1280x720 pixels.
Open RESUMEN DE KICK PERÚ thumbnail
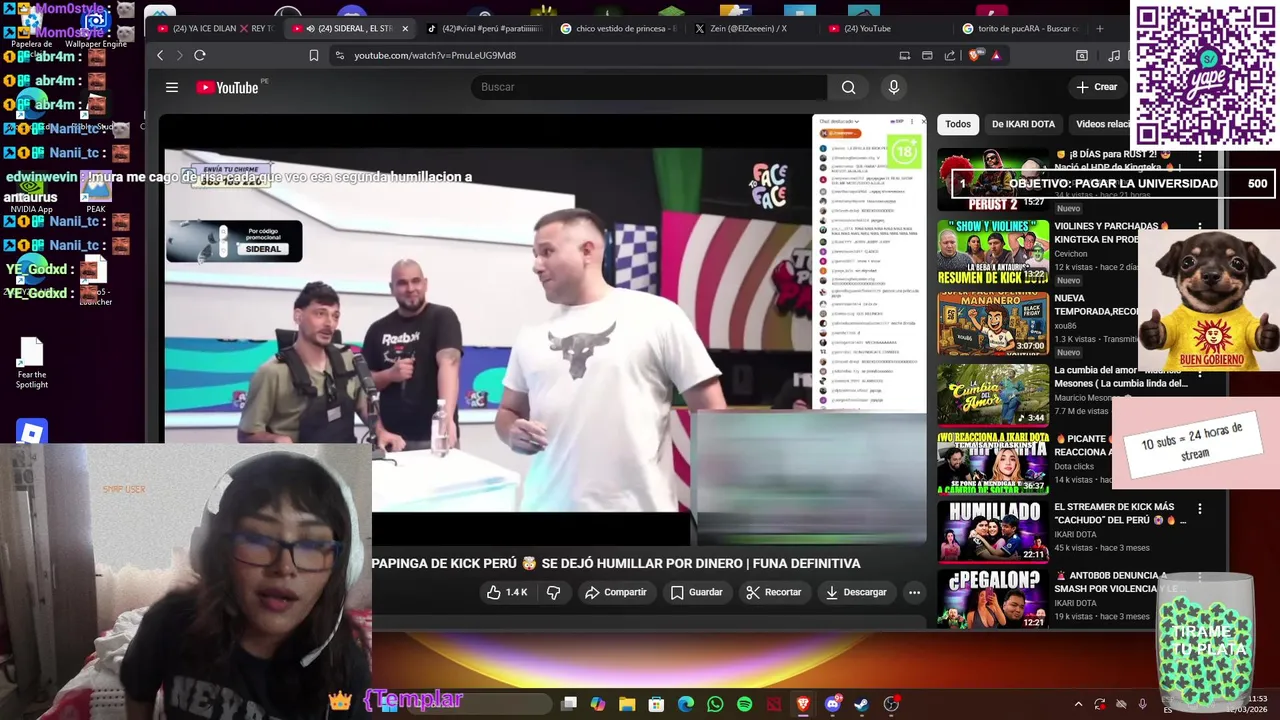coord(993,251)
